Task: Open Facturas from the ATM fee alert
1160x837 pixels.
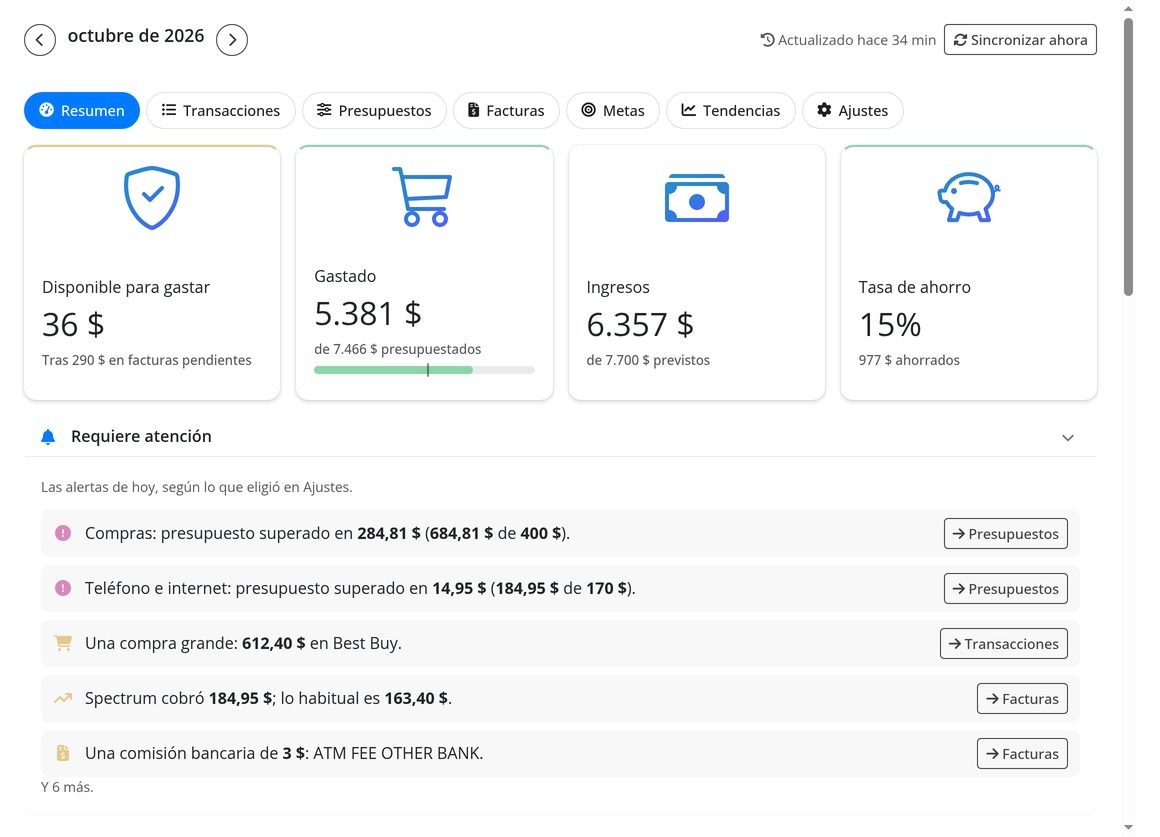Action: click(x=1022, y=753)
